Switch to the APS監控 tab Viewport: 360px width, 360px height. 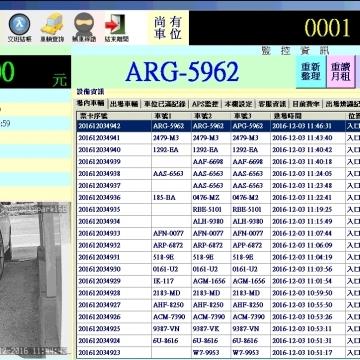coord(205,104)
